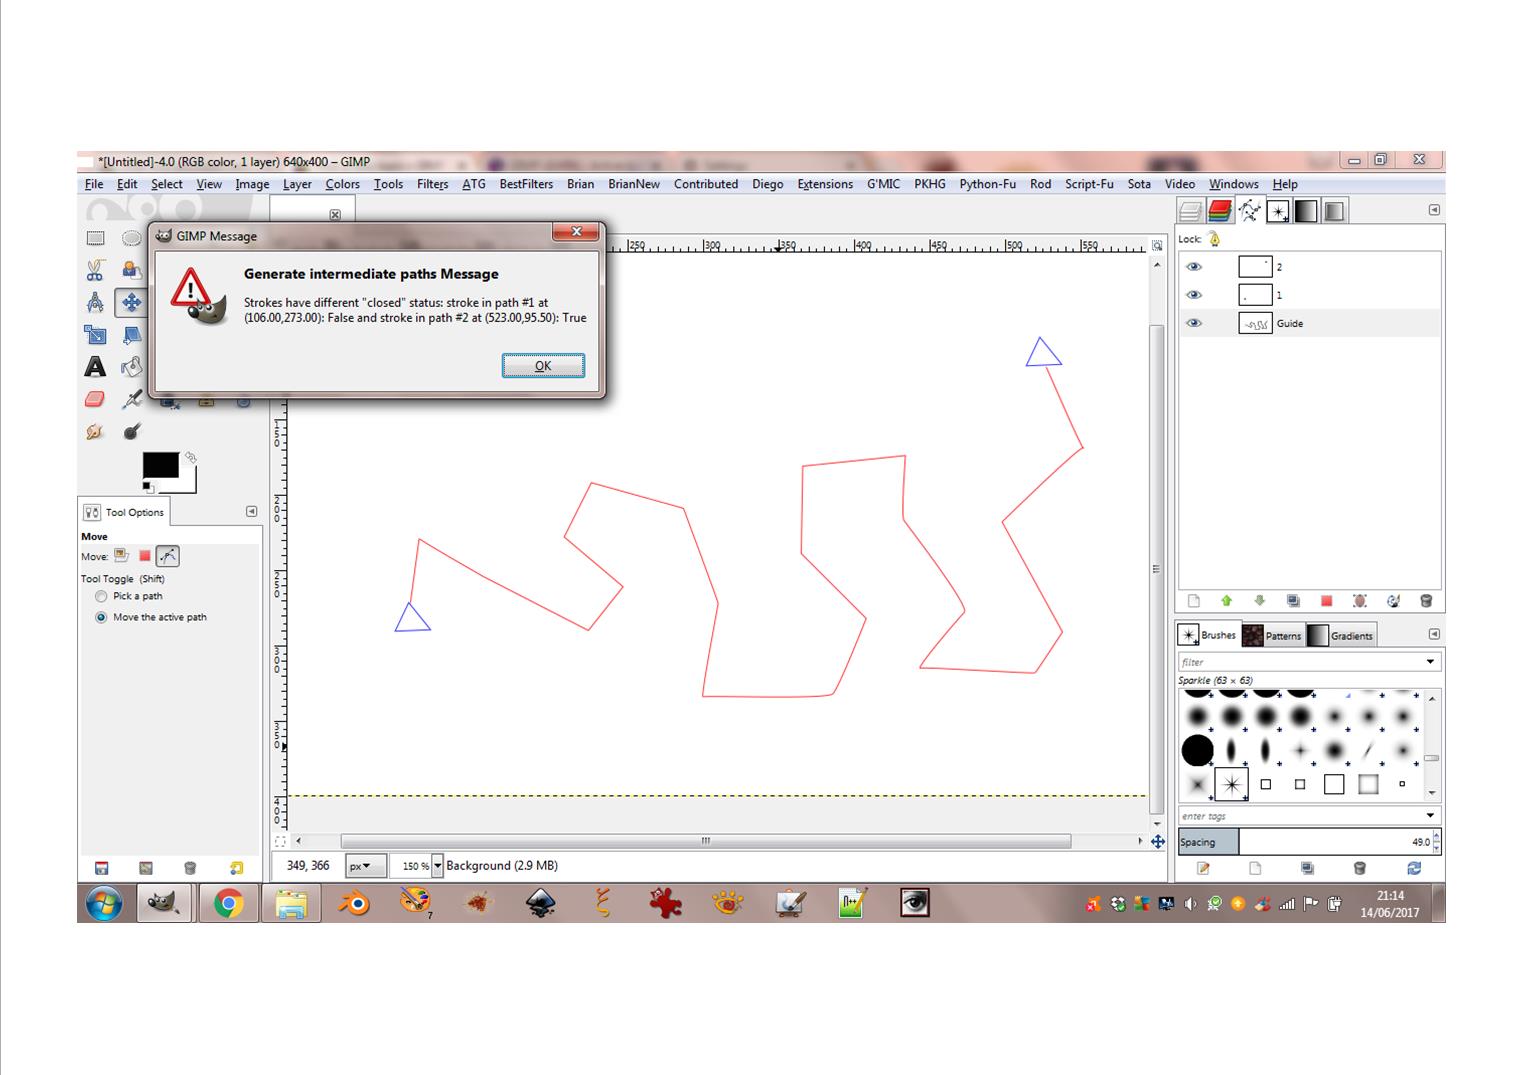This screenshot has height=1075, width=1521.
Task: Select the Rectangle Select tool
Action: [x=95, y=238]
